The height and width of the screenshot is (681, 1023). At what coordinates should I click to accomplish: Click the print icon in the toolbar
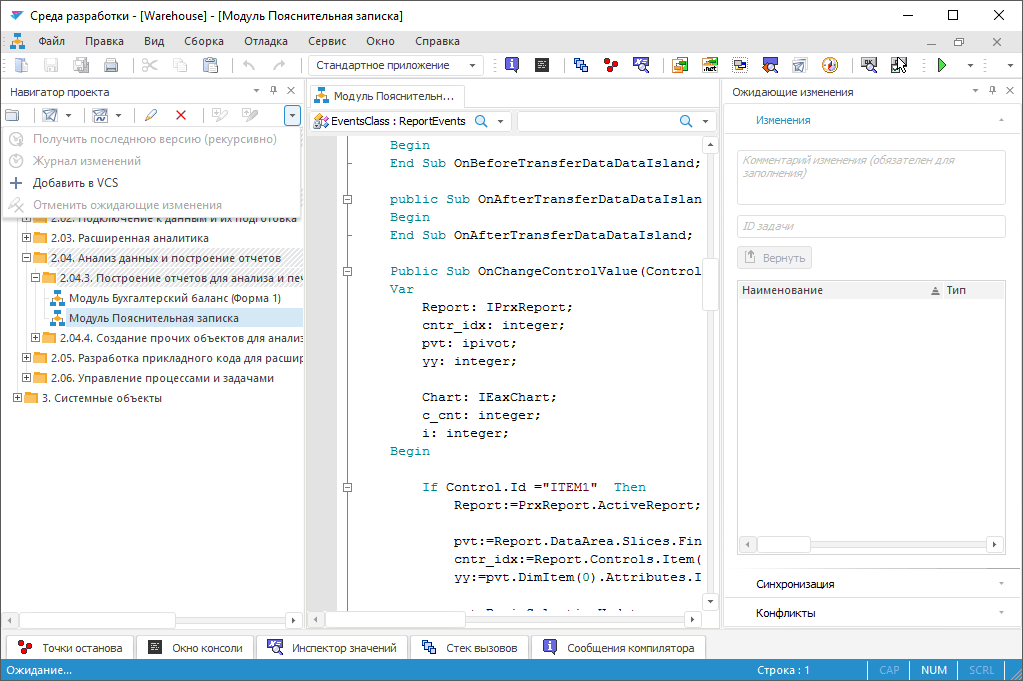tap(111, 65)
